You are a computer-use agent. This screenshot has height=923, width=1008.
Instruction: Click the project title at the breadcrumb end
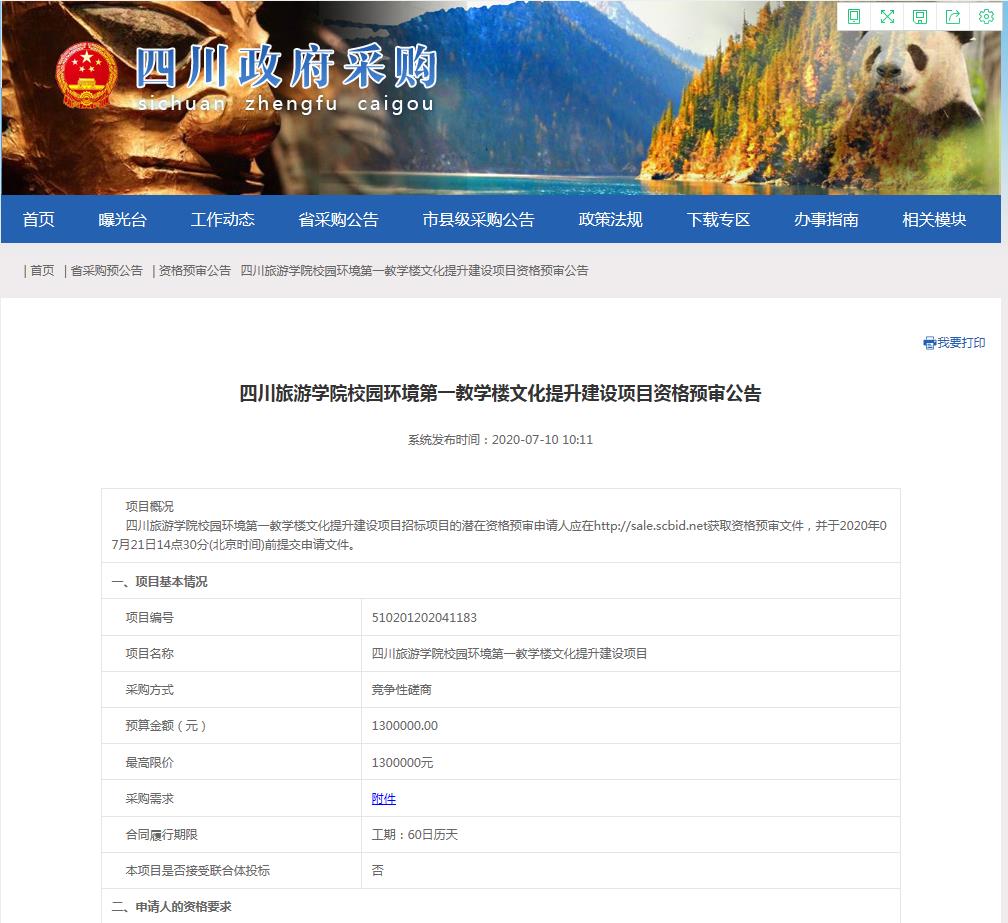[x=414, y=271]
